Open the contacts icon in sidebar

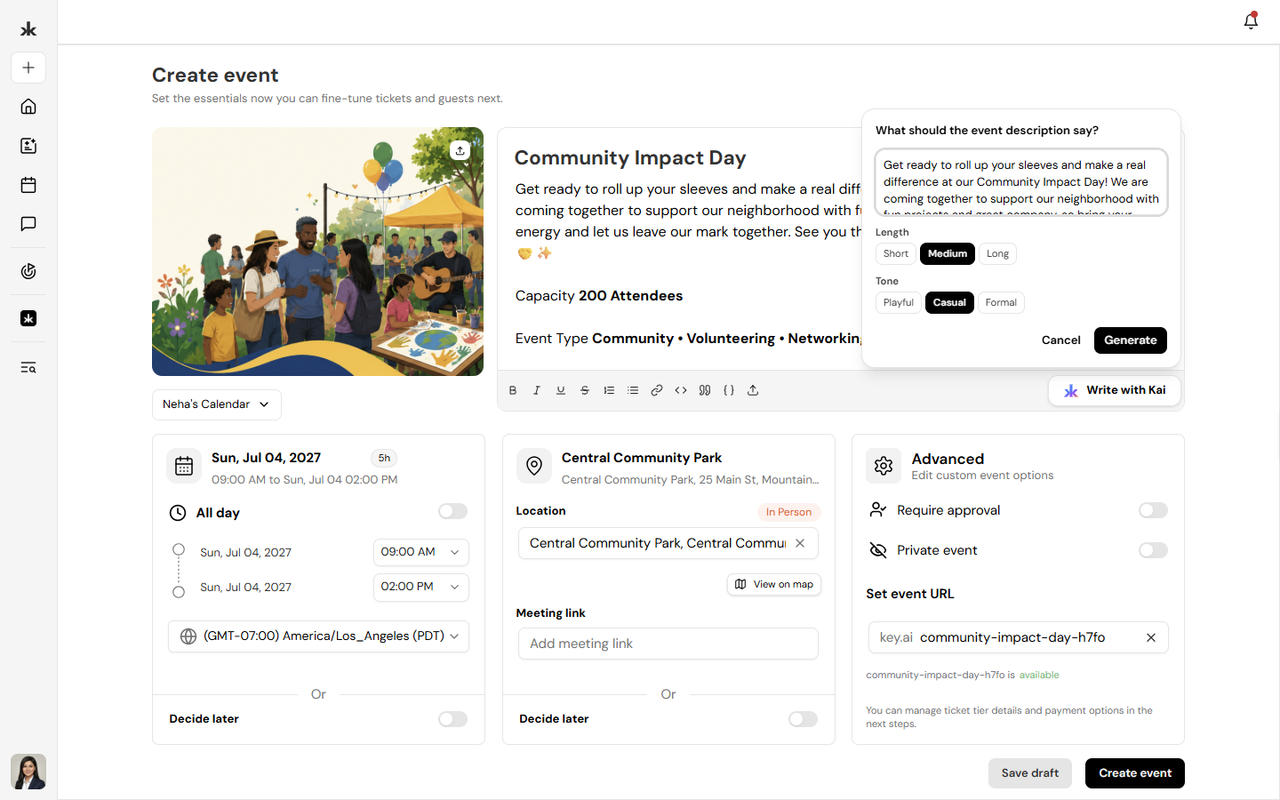tap(28, 146)
